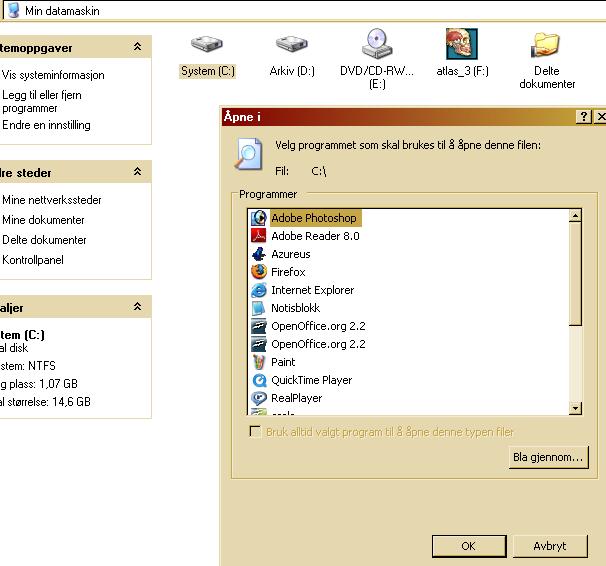Open the System (C:) drive icon
The width and height of the screenshot is (606, 566).
(207, 44)
